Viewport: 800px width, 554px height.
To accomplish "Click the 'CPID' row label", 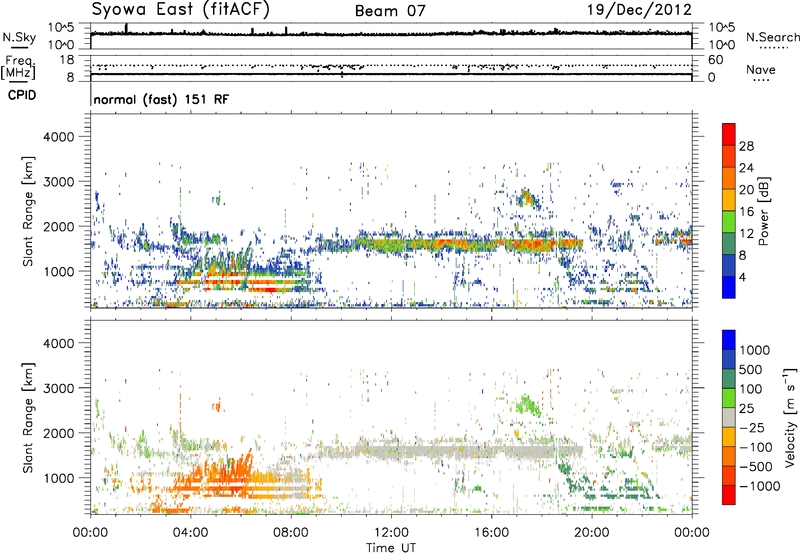I will [x=22, y=95].
